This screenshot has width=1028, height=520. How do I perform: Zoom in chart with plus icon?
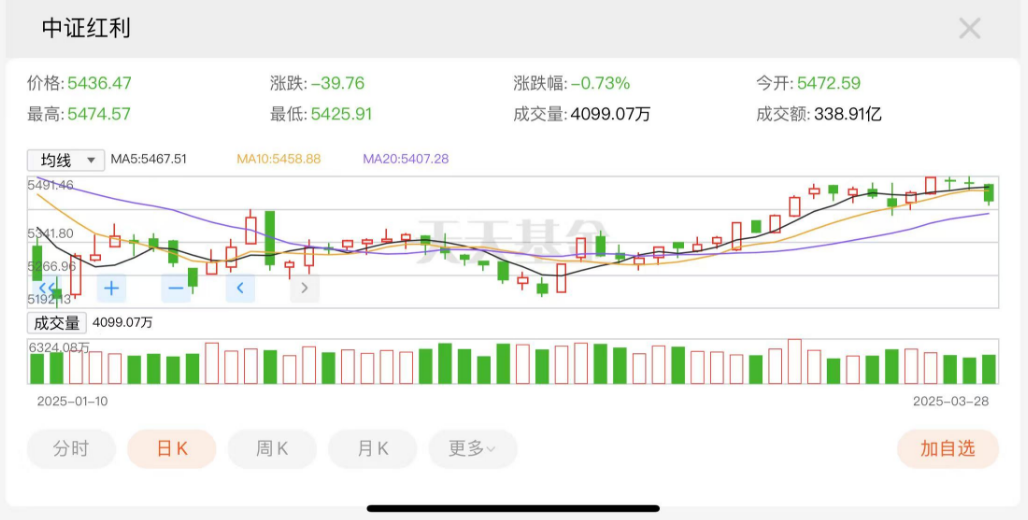(111, 288)
